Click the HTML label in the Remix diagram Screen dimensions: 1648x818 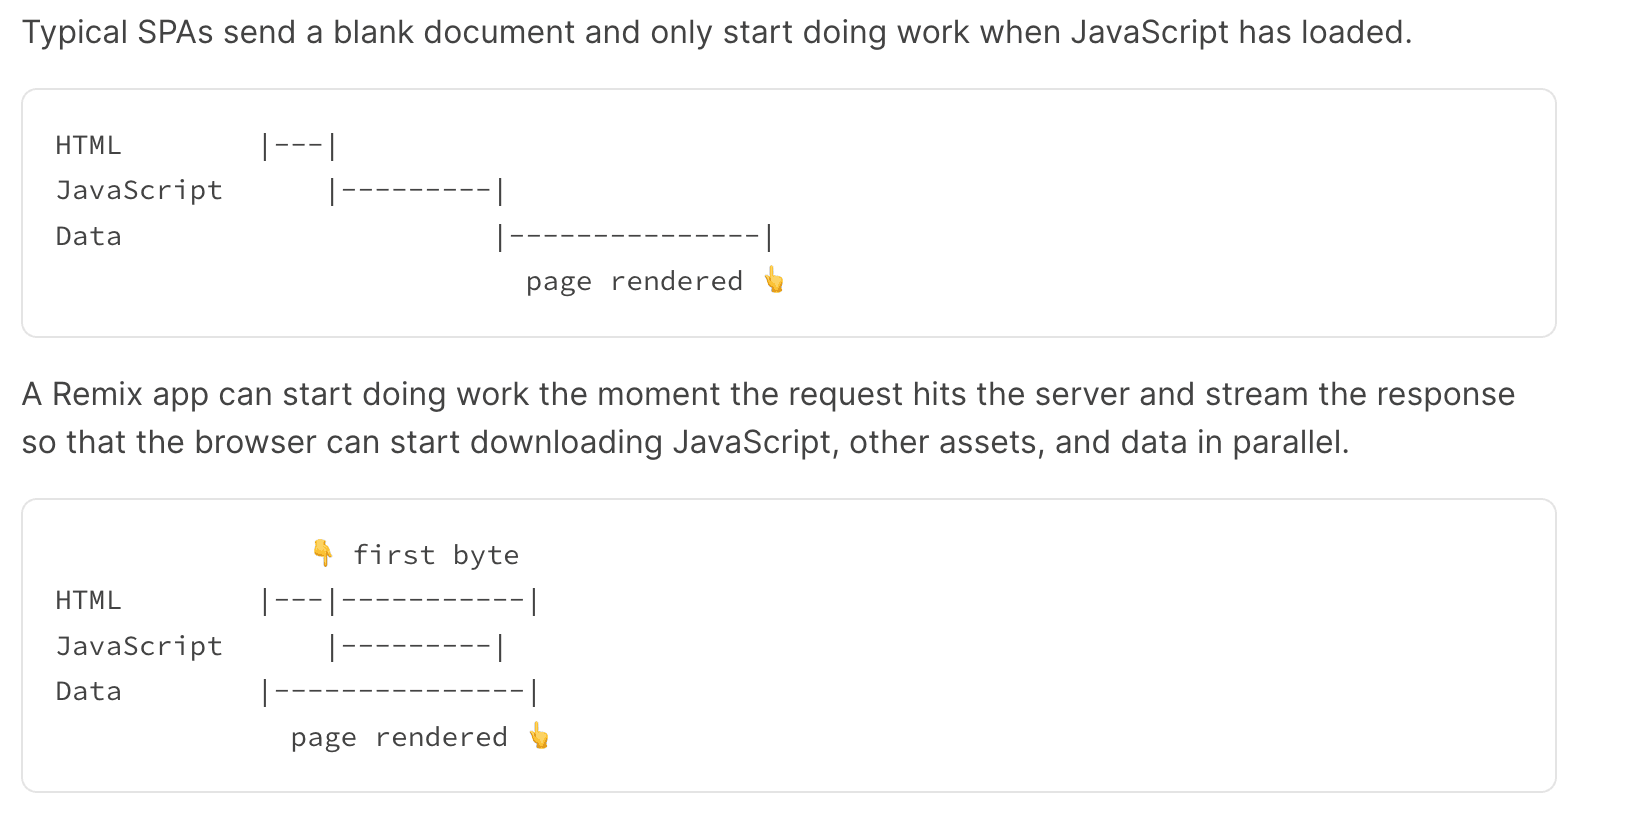(x=88, y=600)
